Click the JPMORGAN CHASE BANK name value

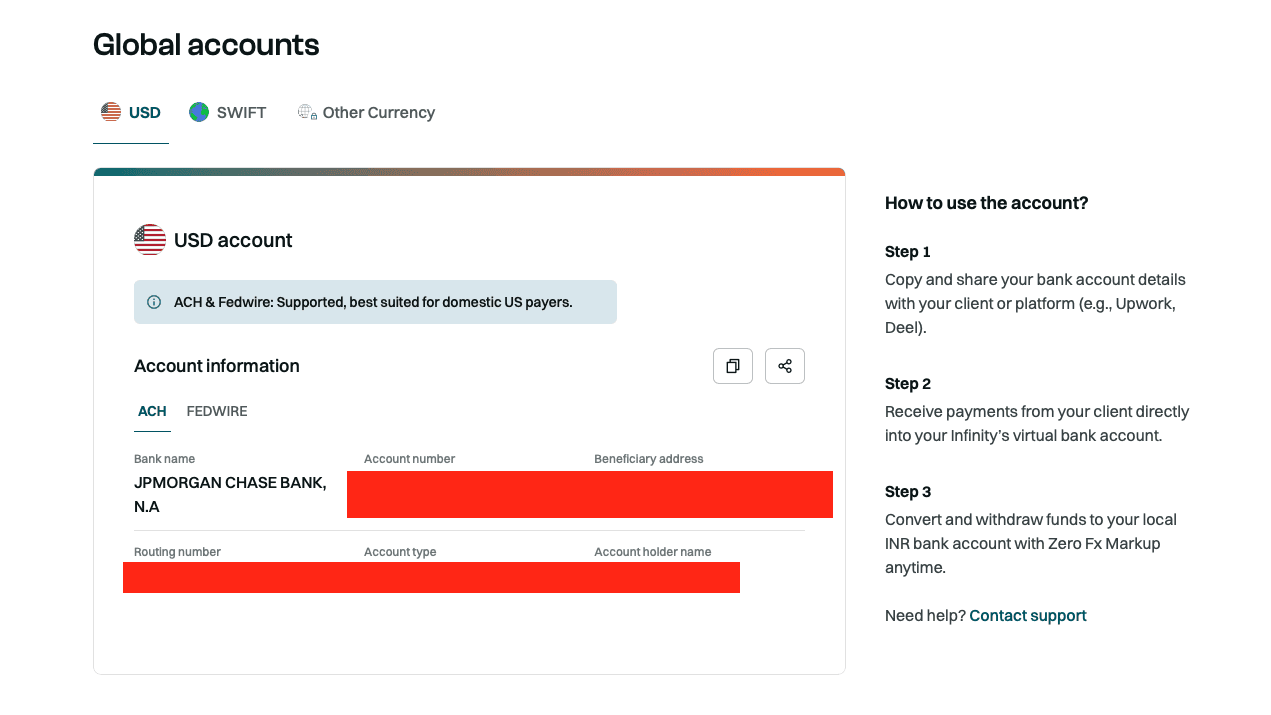pyautogui.click(x=230, y=495)
